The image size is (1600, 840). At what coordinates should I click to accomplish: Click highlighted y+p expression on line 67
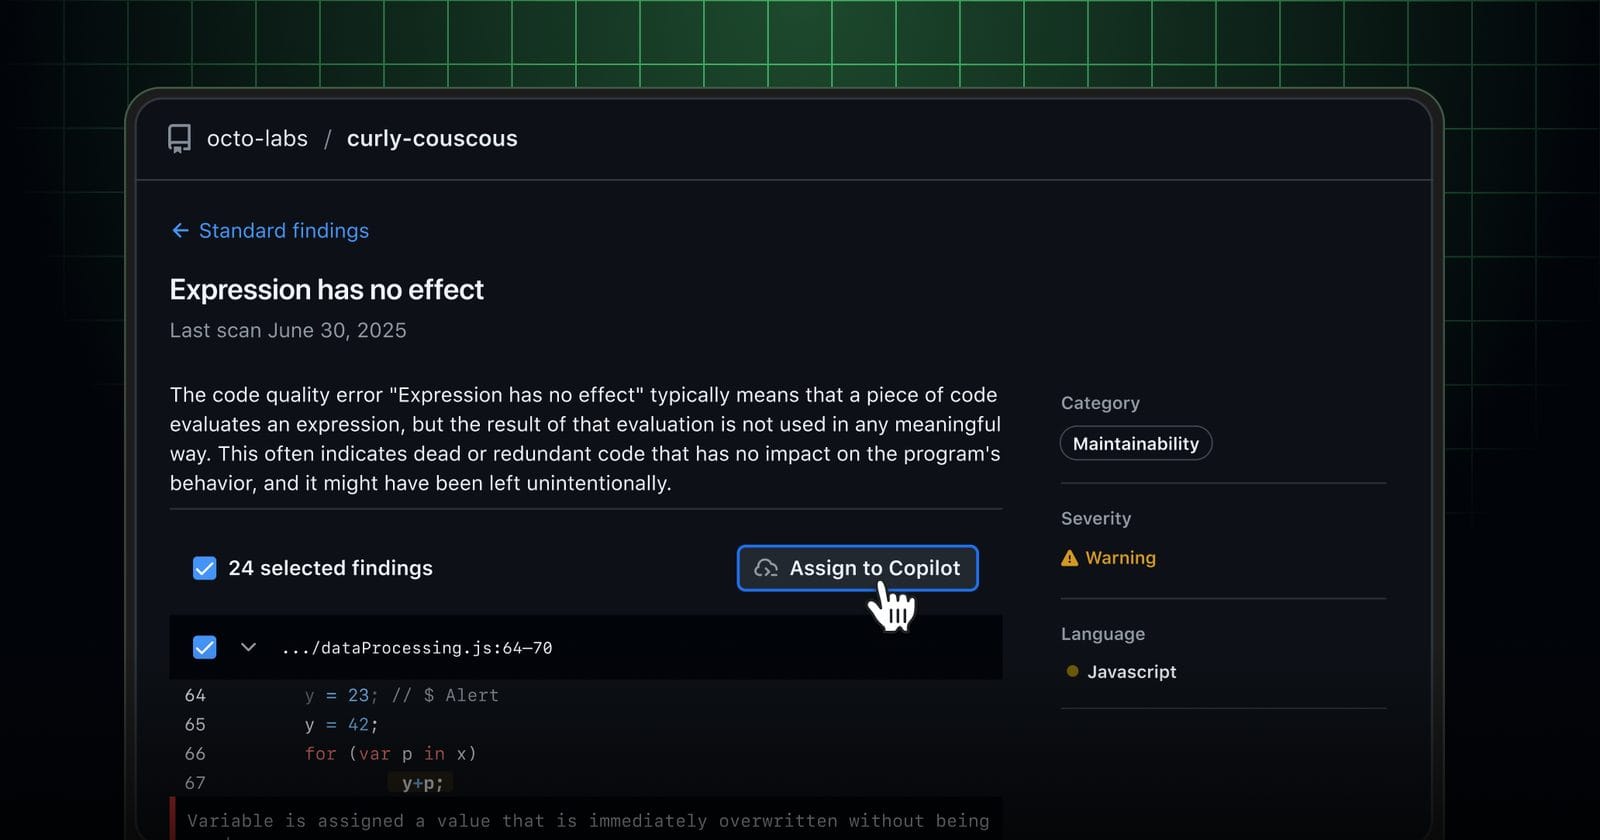pos(422,783)
